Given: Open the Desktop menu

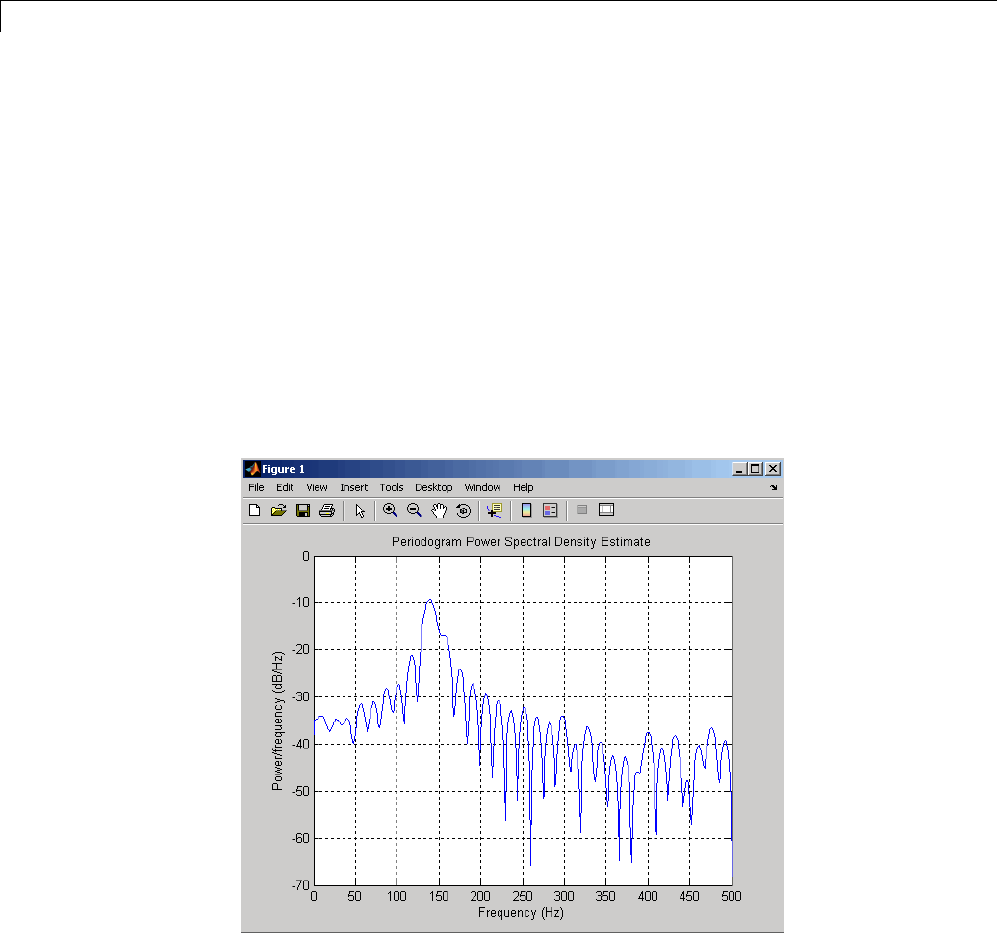Looking at the screenshot, I should 434,488.
